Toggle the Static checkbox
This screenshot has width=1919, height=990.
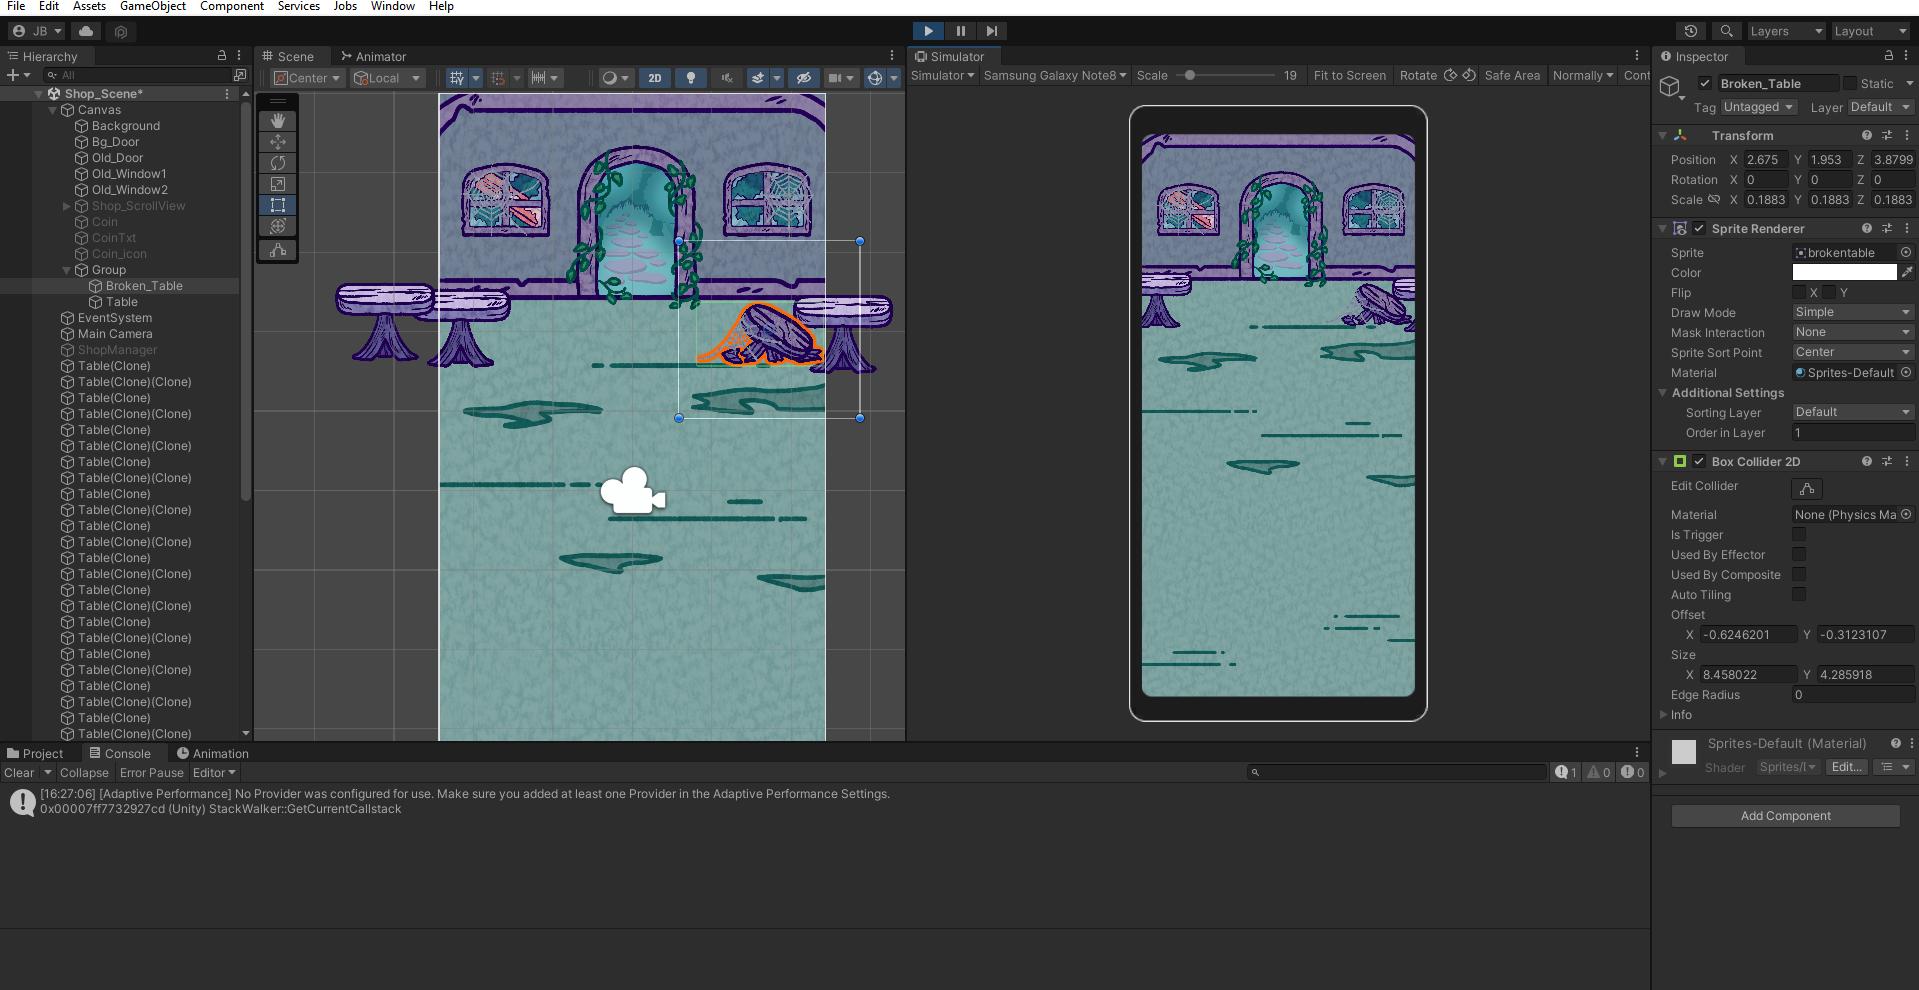click(1849, 83)
